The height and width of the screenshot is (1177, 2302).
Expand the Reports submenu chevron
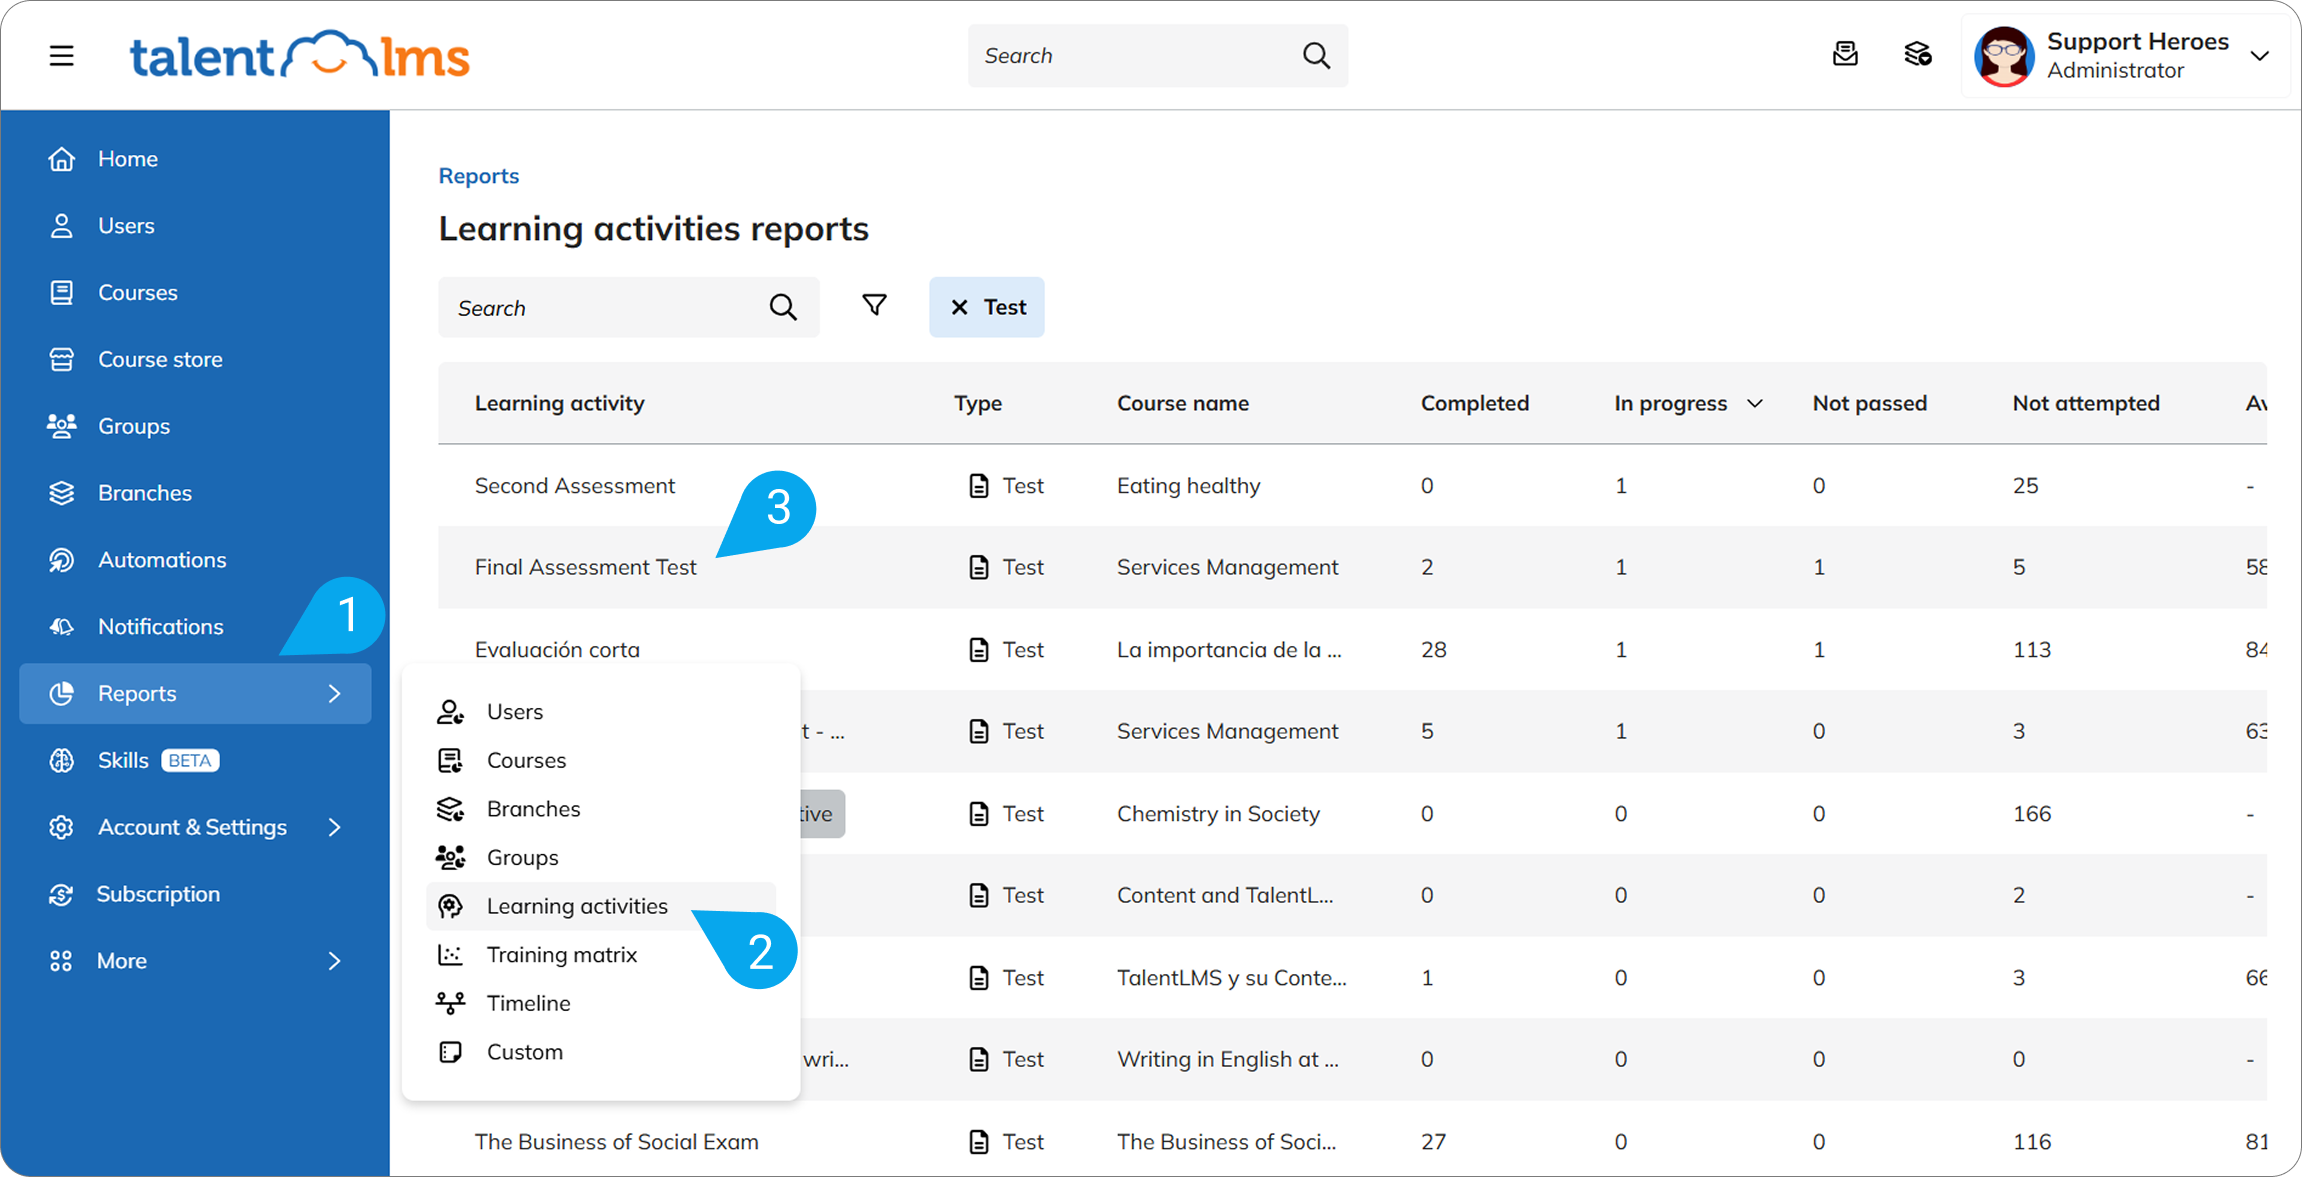click(x=335, y=693)
